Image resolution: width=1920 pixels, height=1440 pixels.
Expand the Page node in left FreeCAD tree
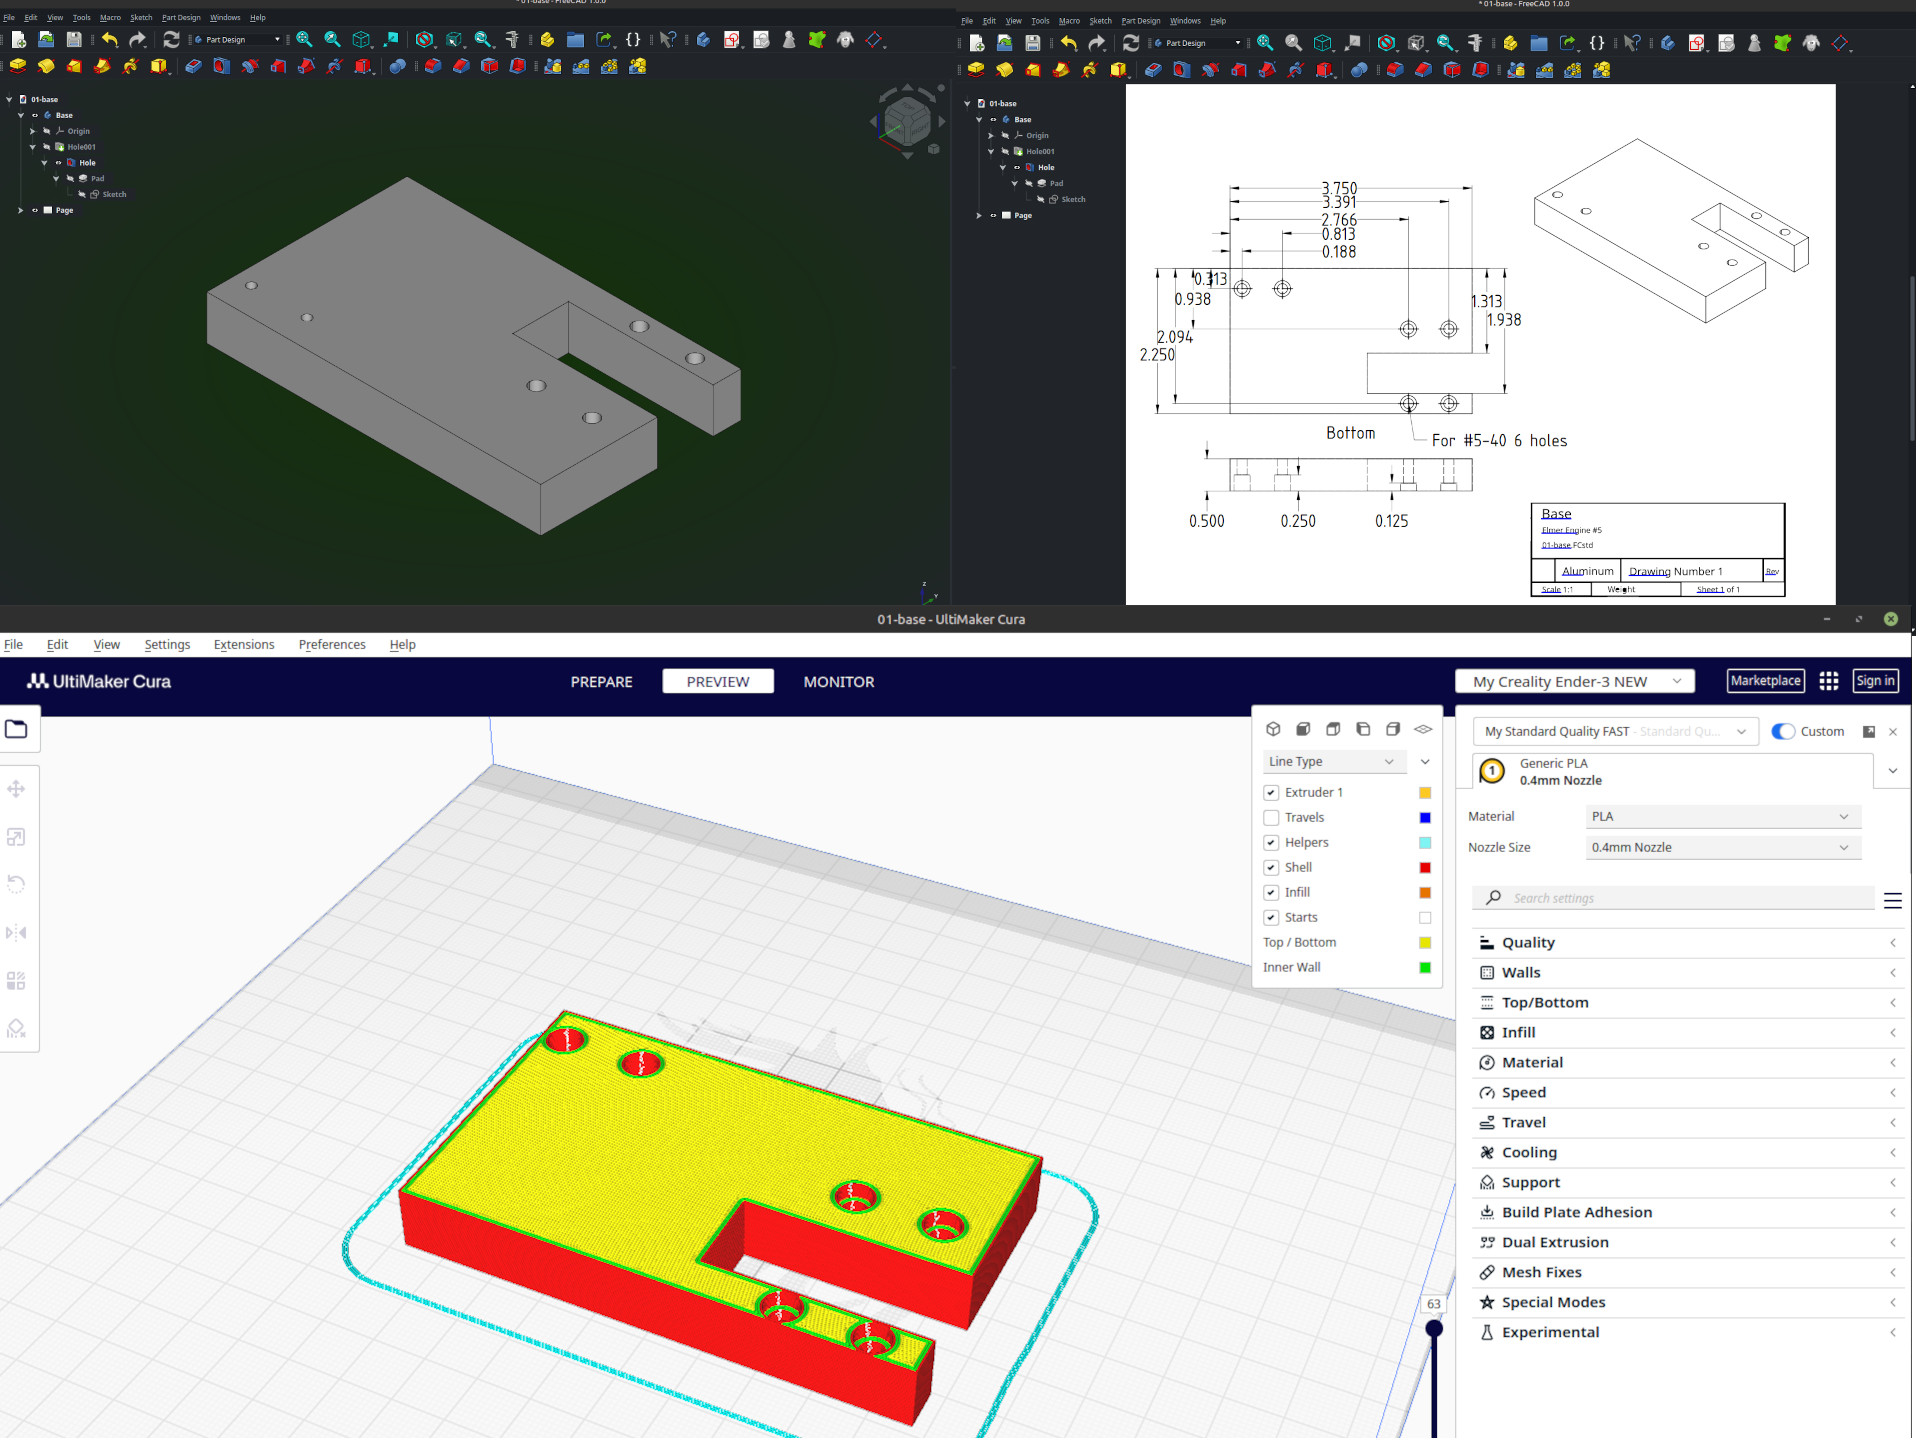(x=20, y=211)
